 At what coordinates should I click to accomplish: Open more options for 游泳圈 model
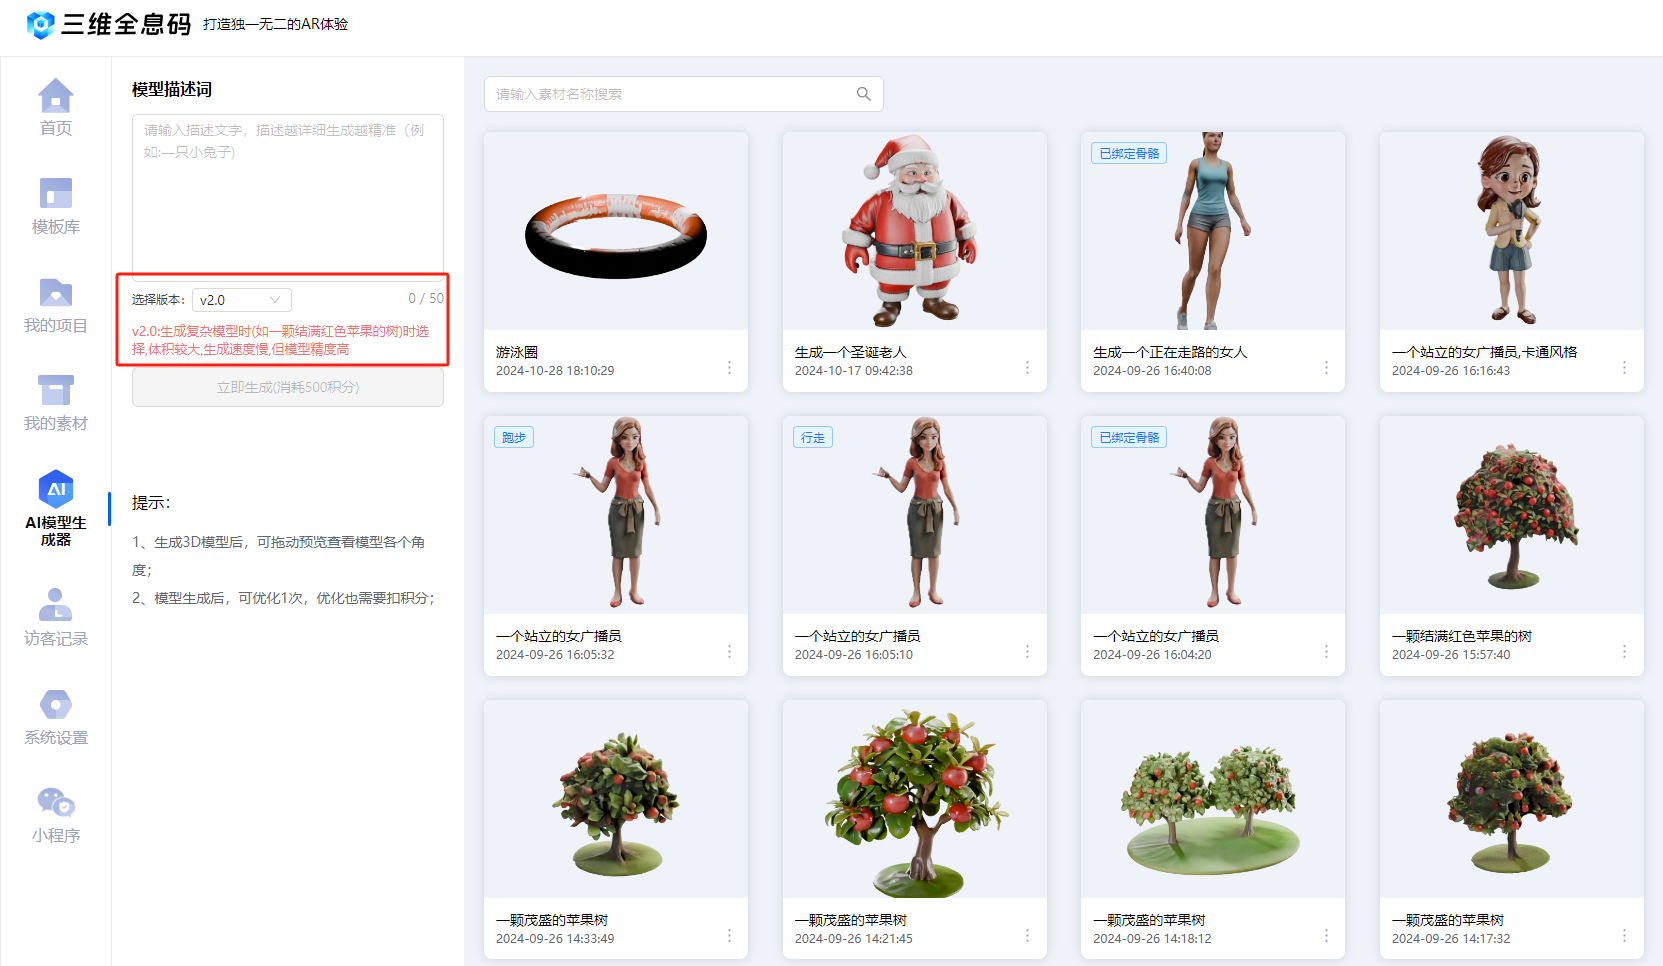click(729, 368)
